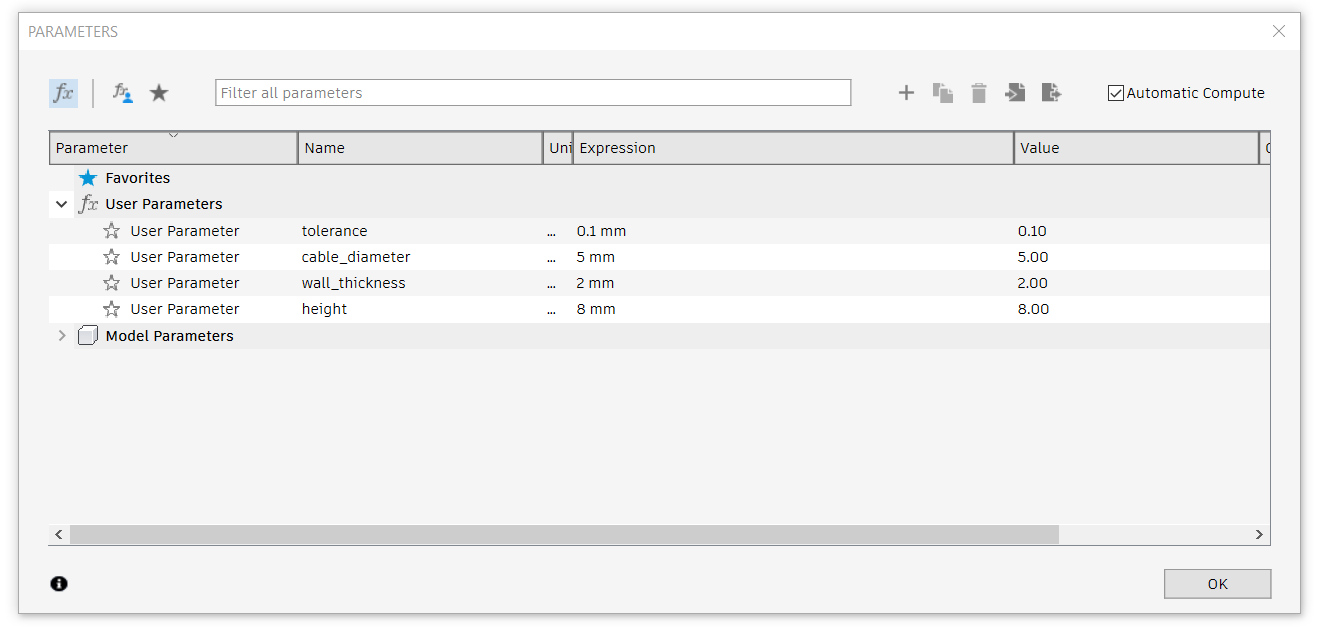Click the 8.00 value cell
Screen dimensions: 1323x638
click(1136, 309)
